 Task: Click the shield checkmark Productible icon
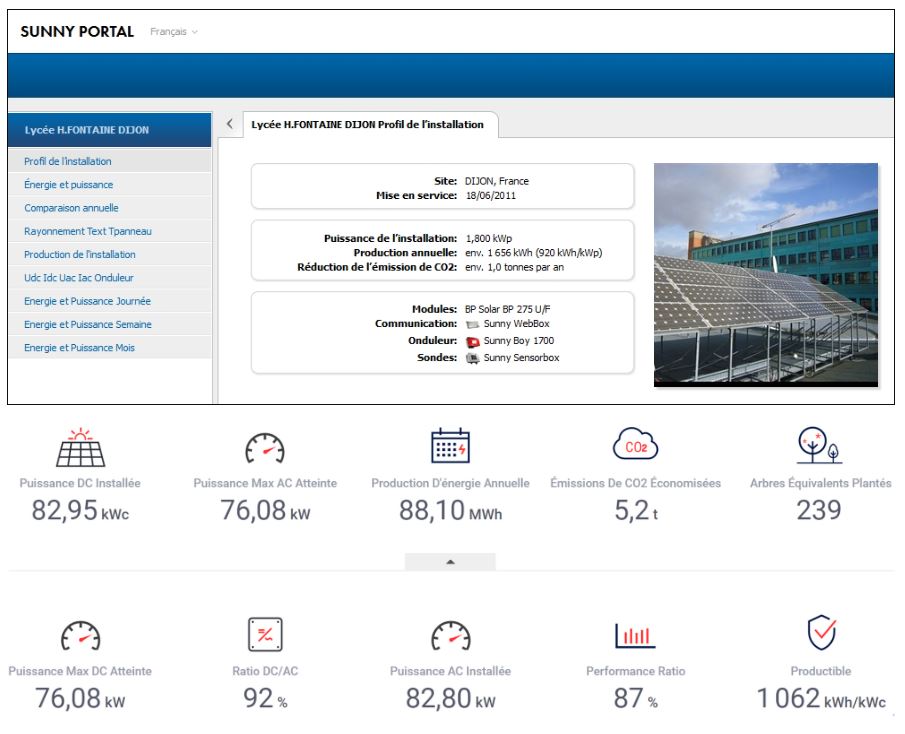tap(821, 632)
